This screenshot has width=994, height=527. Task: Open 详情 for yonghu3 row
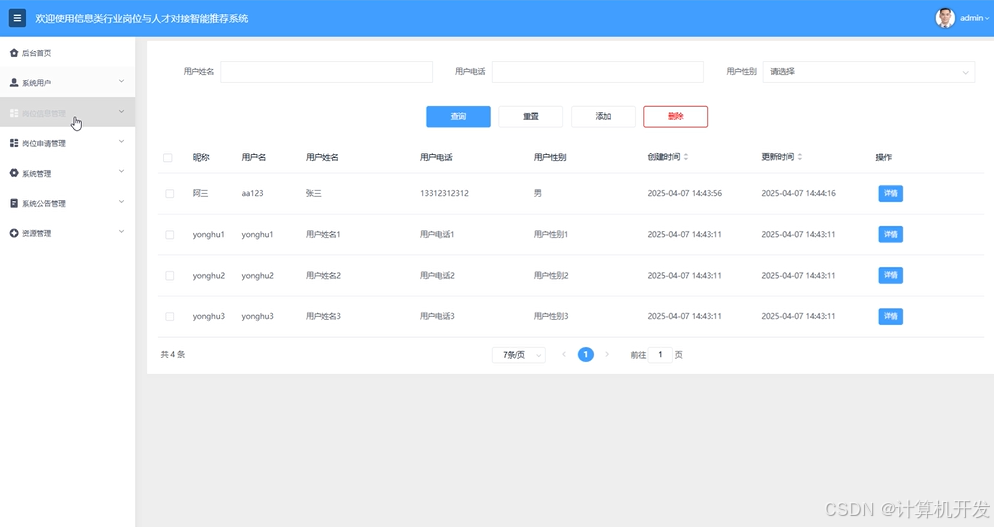(x=891, y=316)
